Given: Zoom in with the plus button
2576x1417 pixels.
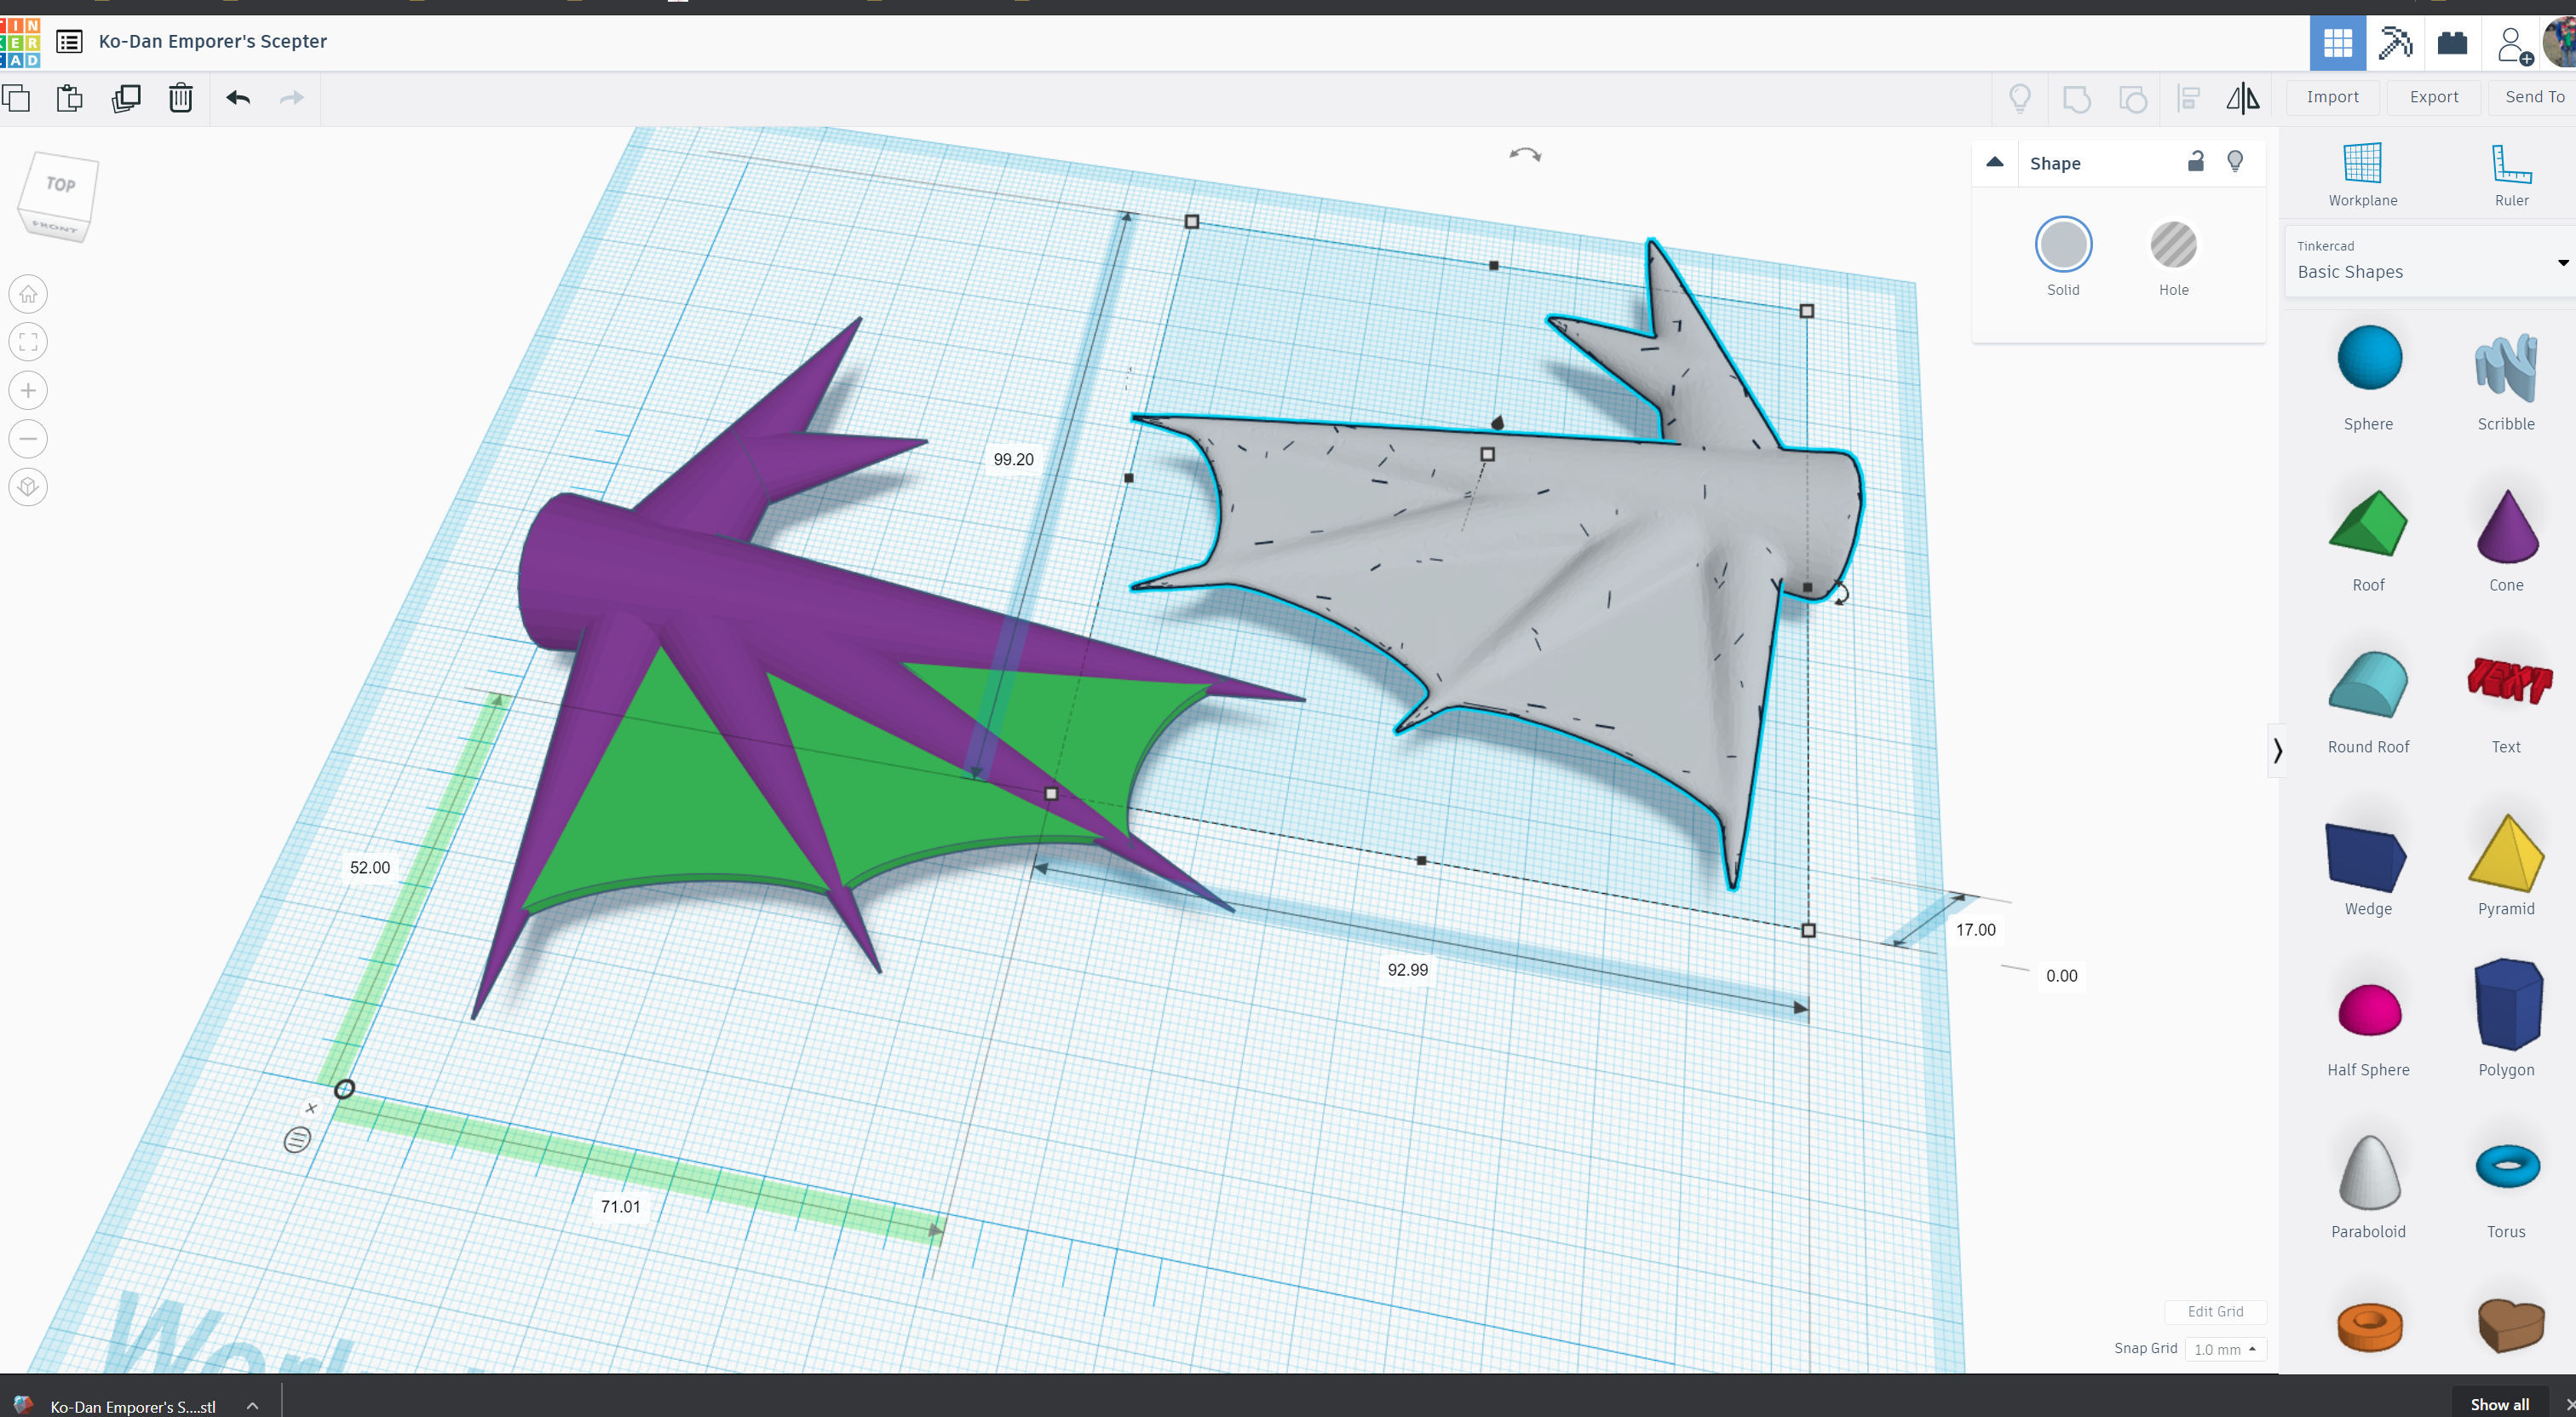Looking at the screenshot, I should tap(28, 390).
